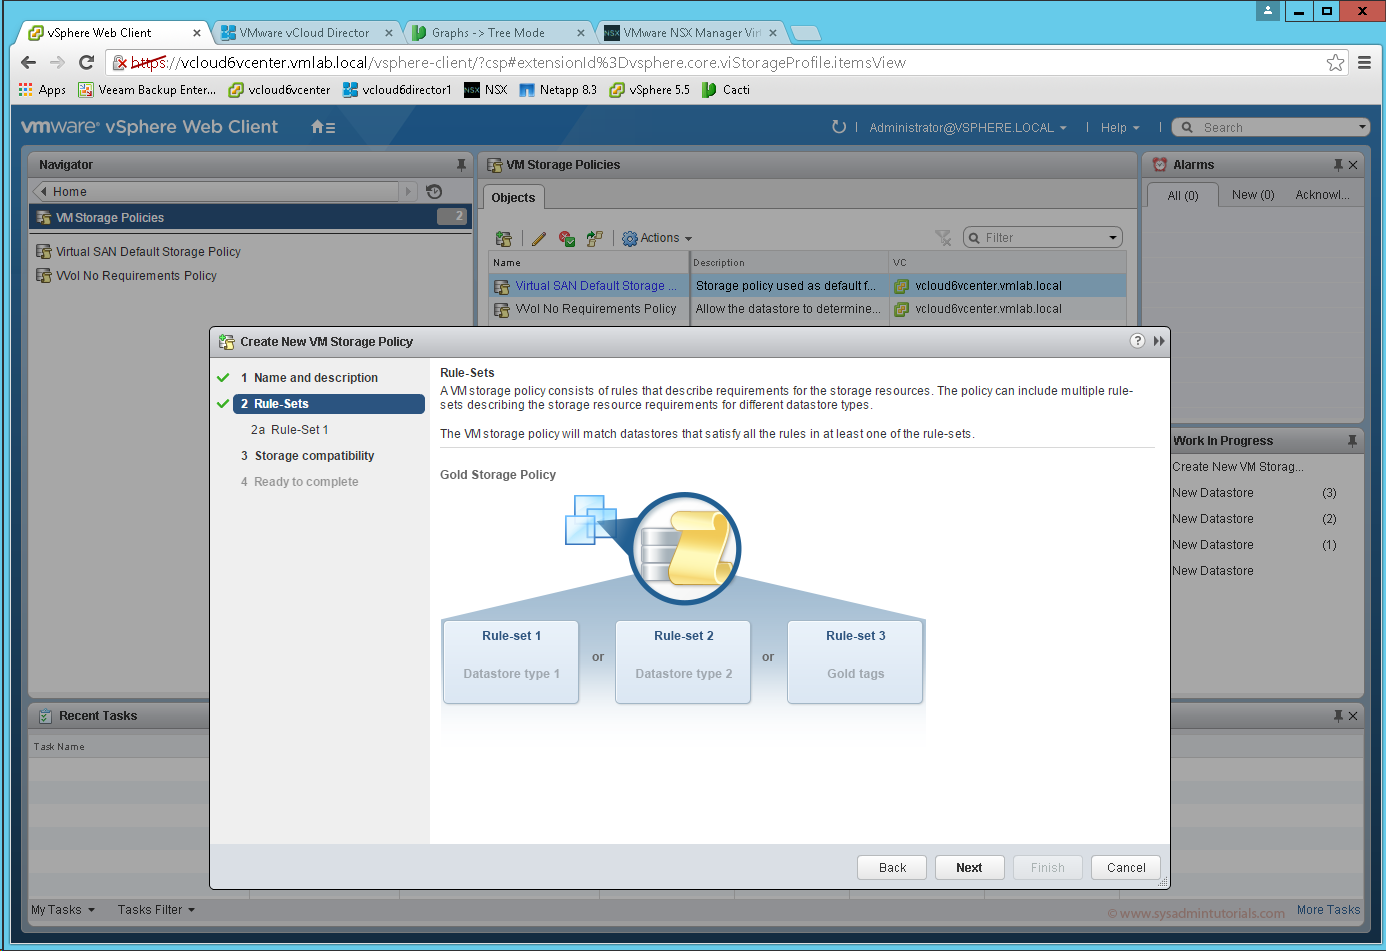Open the Actions dropdown menu
Screen dimensions: 1386x951
coord(657,238)
